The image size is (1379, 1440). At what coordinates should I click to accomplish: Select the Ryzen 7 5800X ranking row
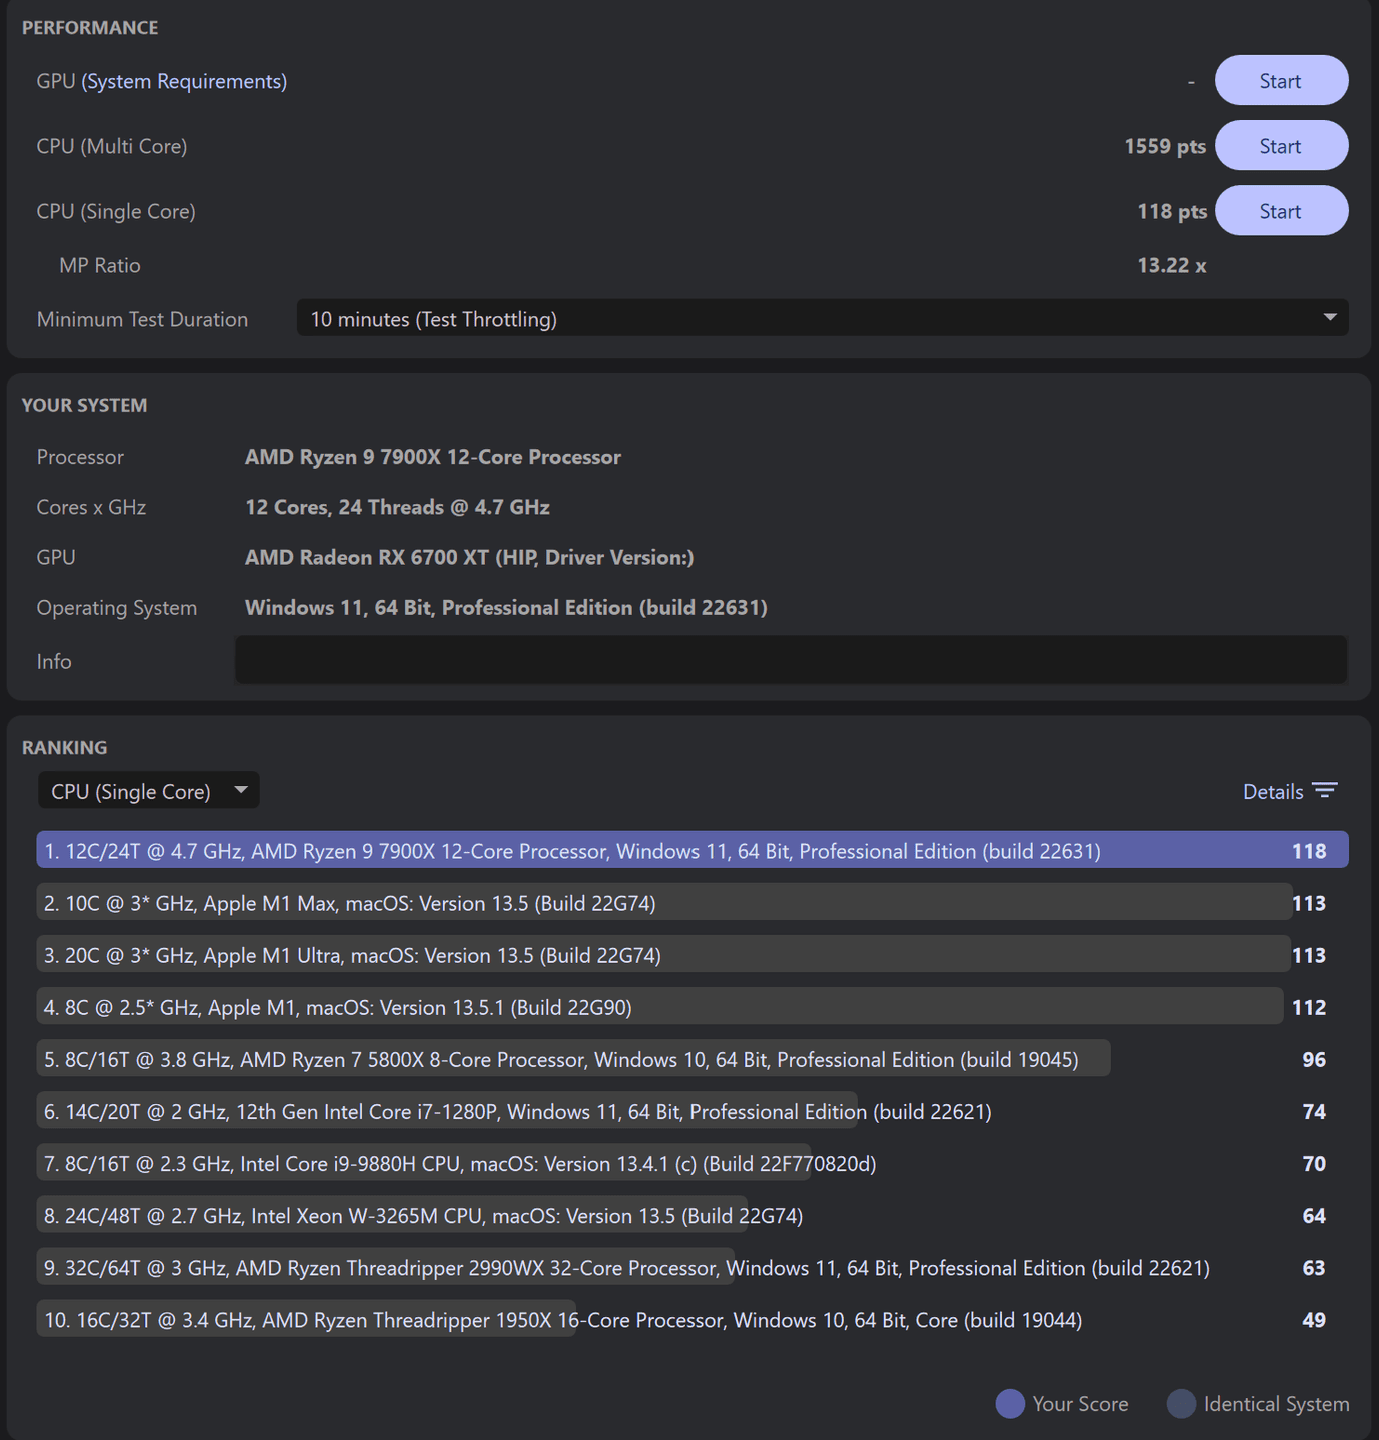point(692,1059)
